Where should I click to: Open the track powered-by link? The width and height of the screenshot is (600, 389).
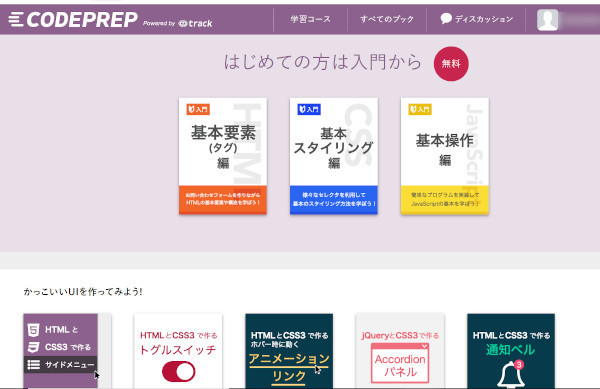[x=195, y=23]
